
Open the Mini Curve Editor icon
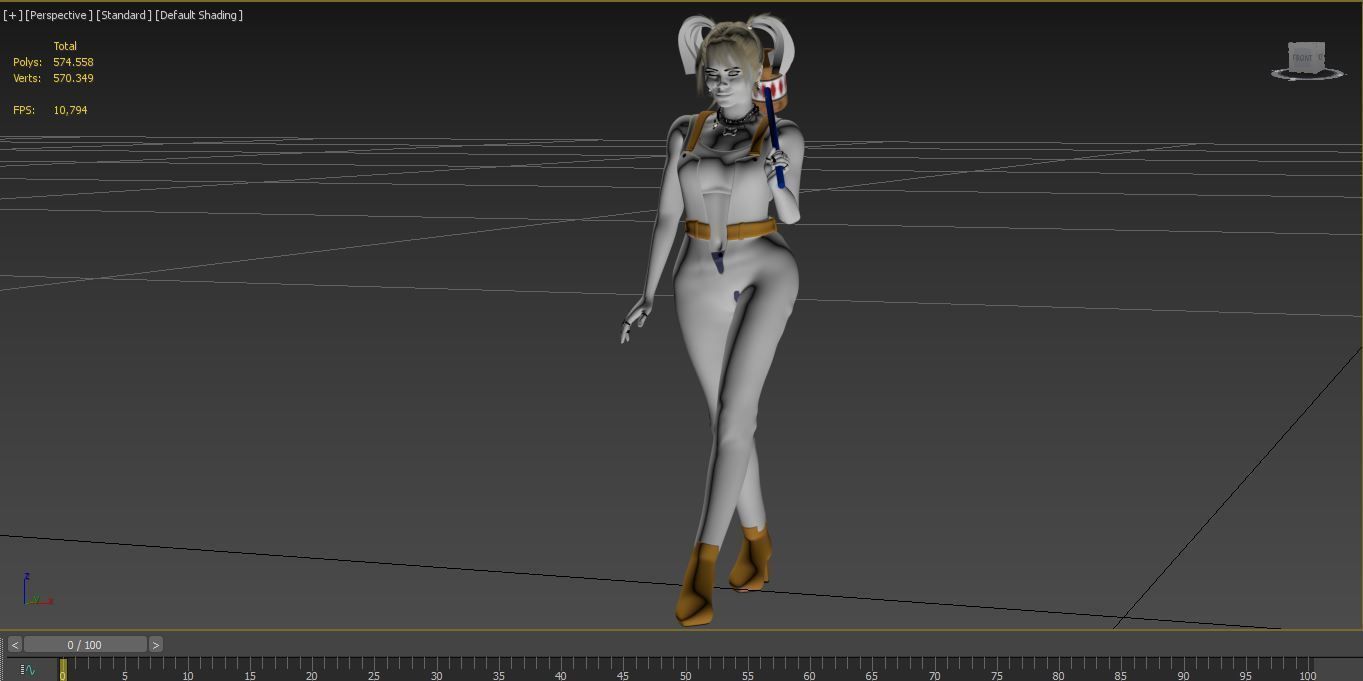pyautogui.click(x=27, y=670)
